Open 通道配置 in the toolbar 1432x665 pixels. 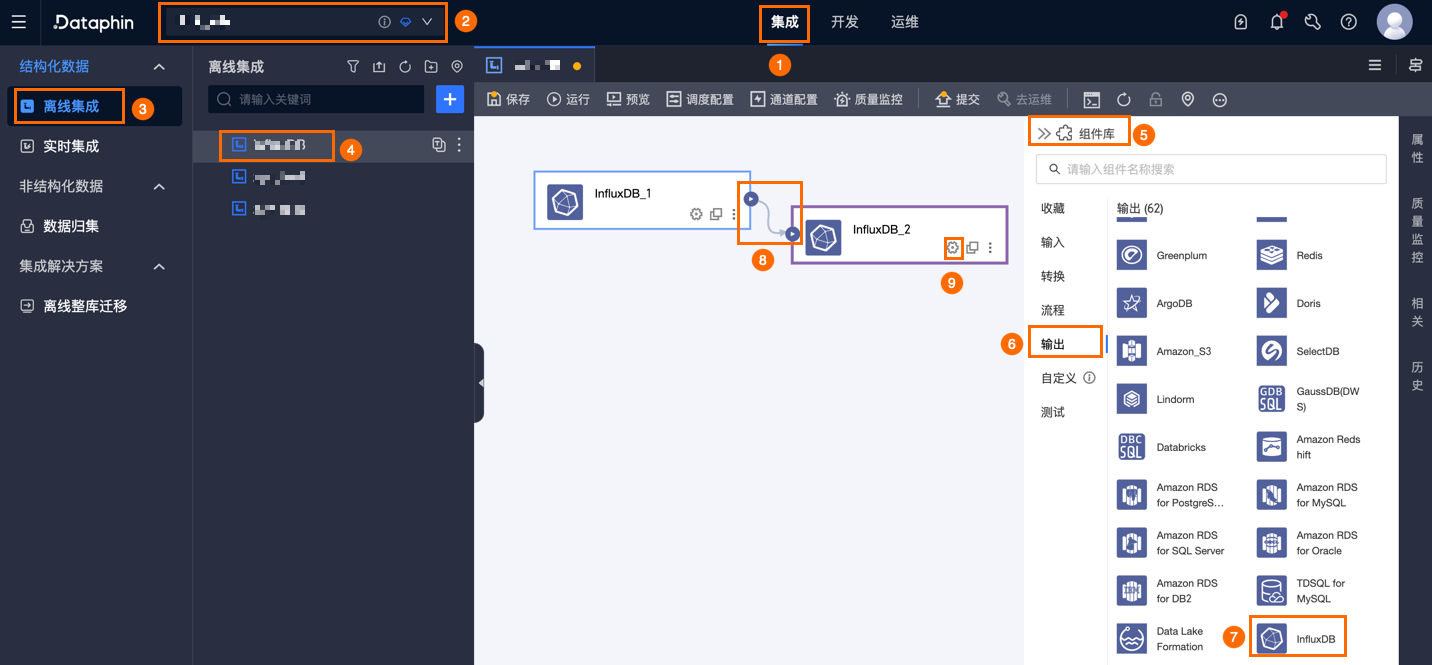pos(784,99)
